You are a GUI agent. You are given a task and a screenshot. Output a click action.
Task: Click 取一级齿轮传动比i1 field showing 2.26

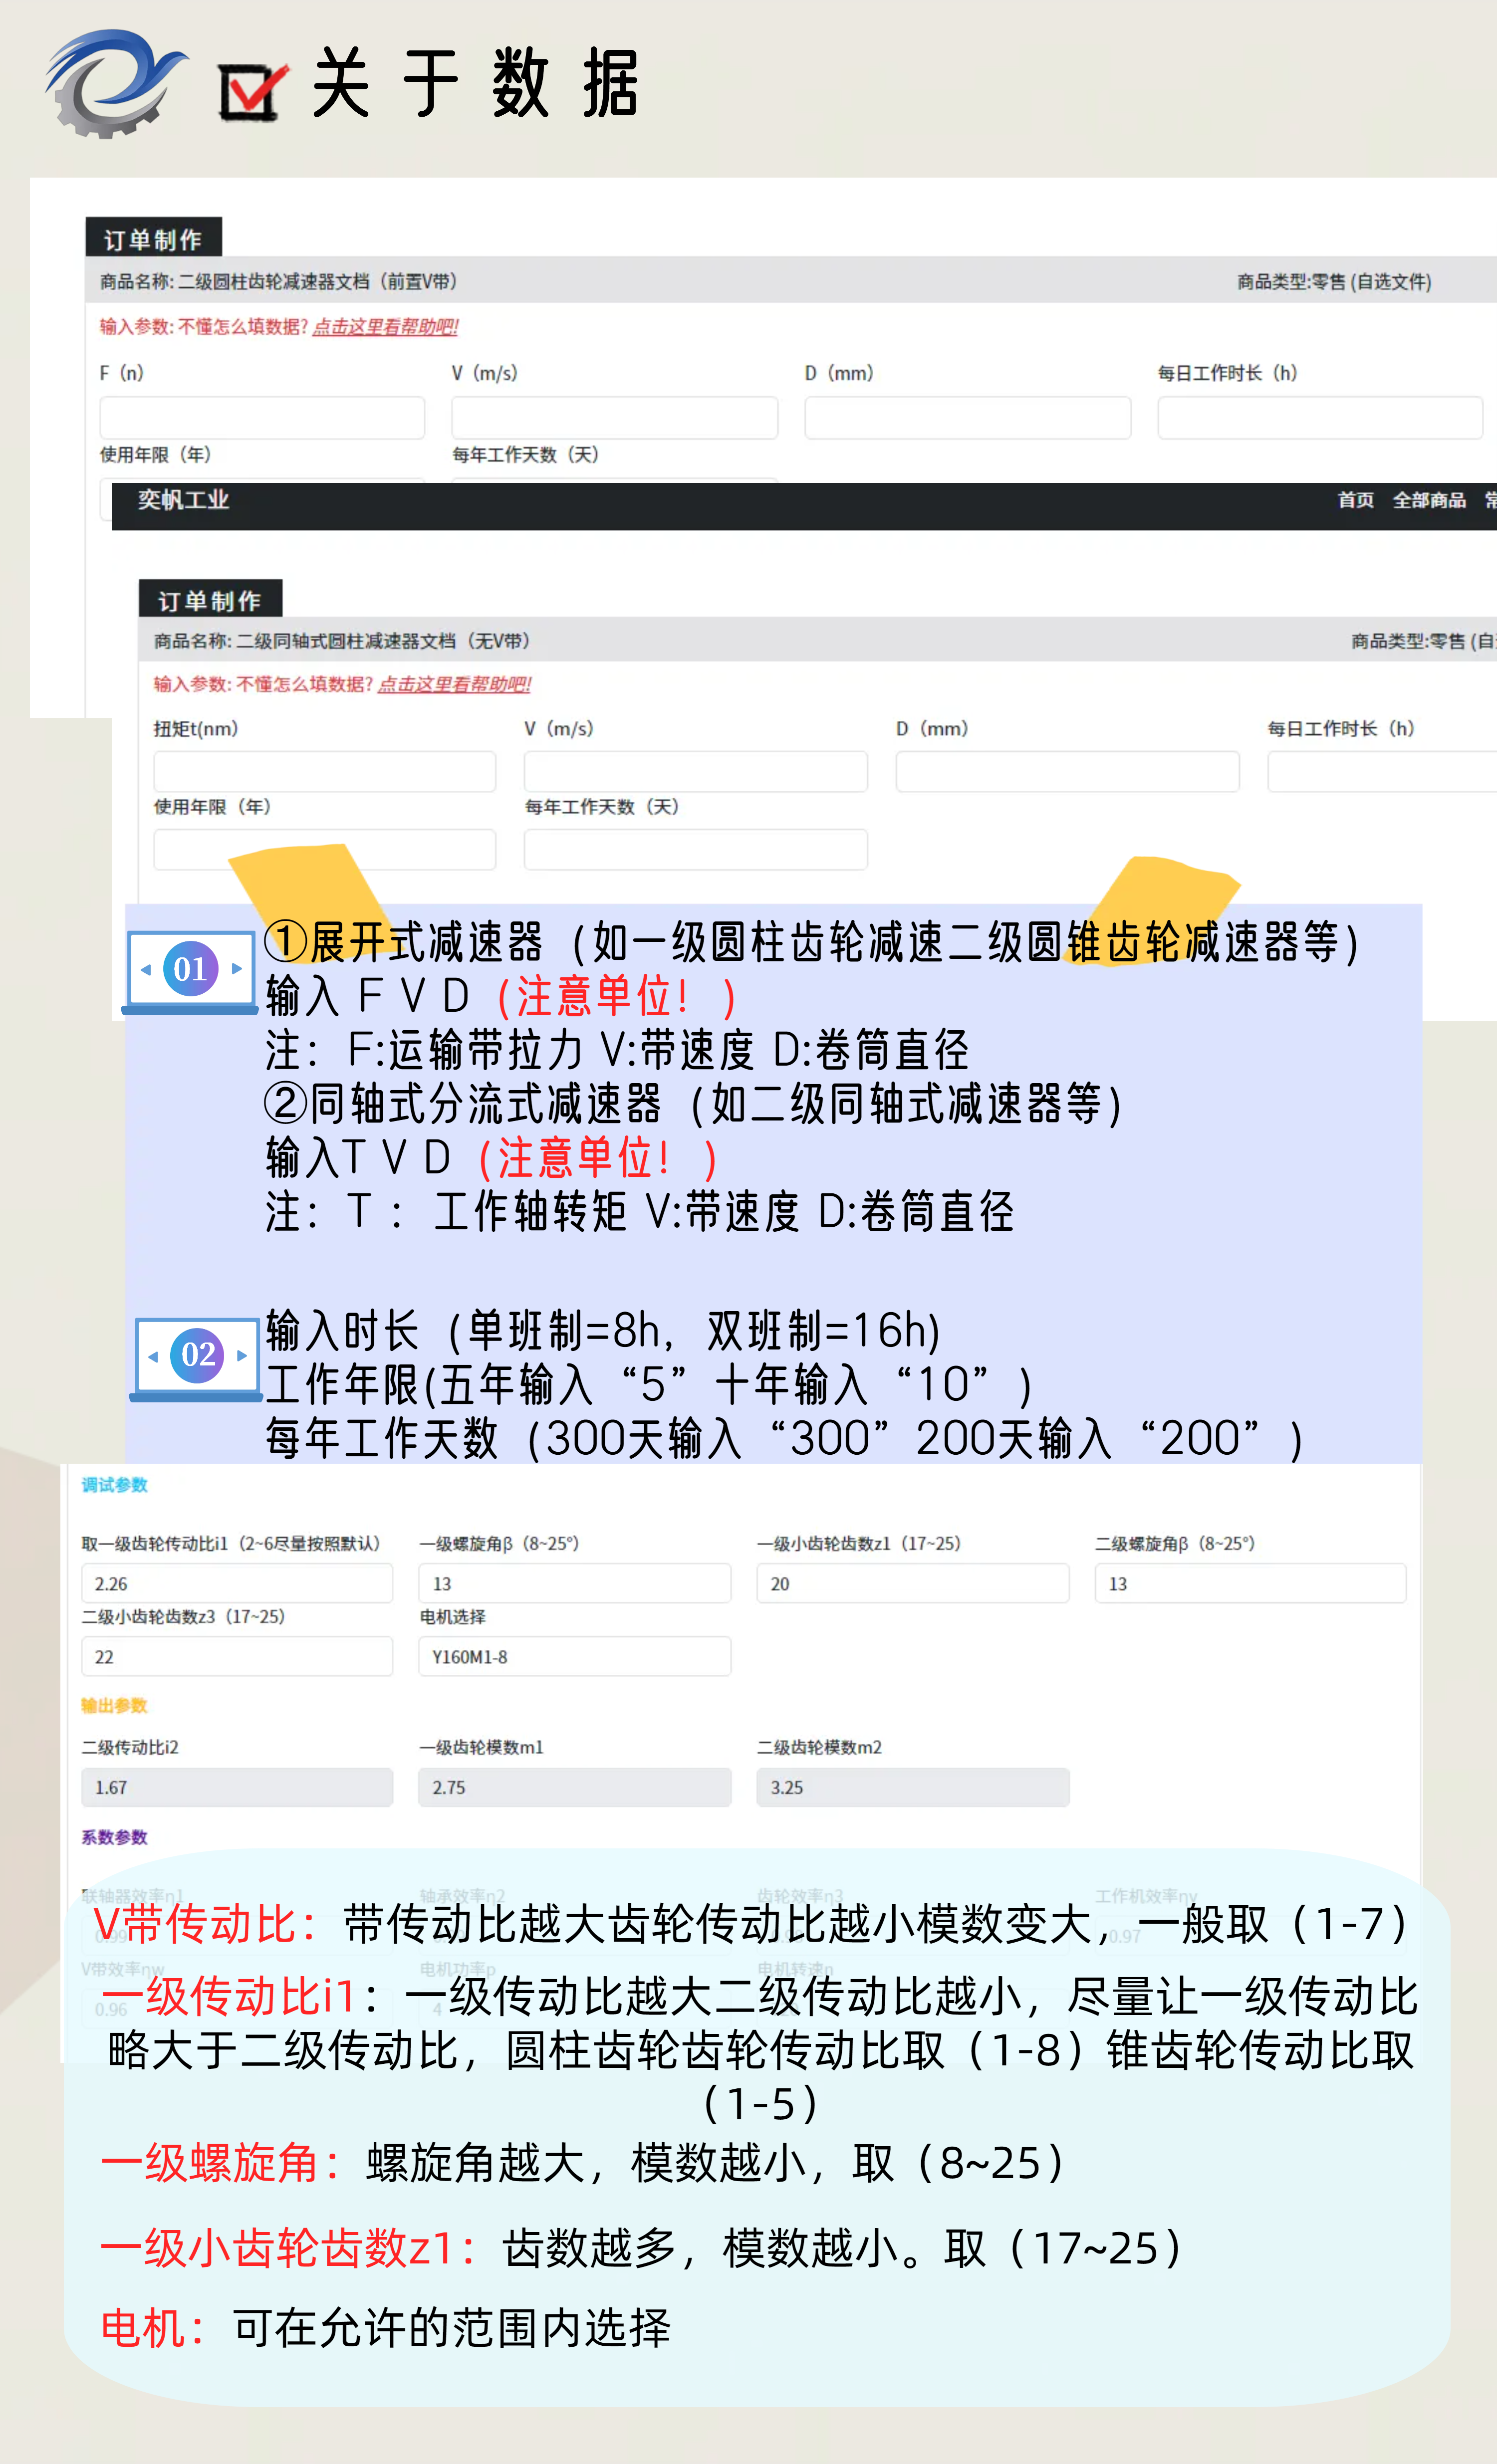point(236,1584)
